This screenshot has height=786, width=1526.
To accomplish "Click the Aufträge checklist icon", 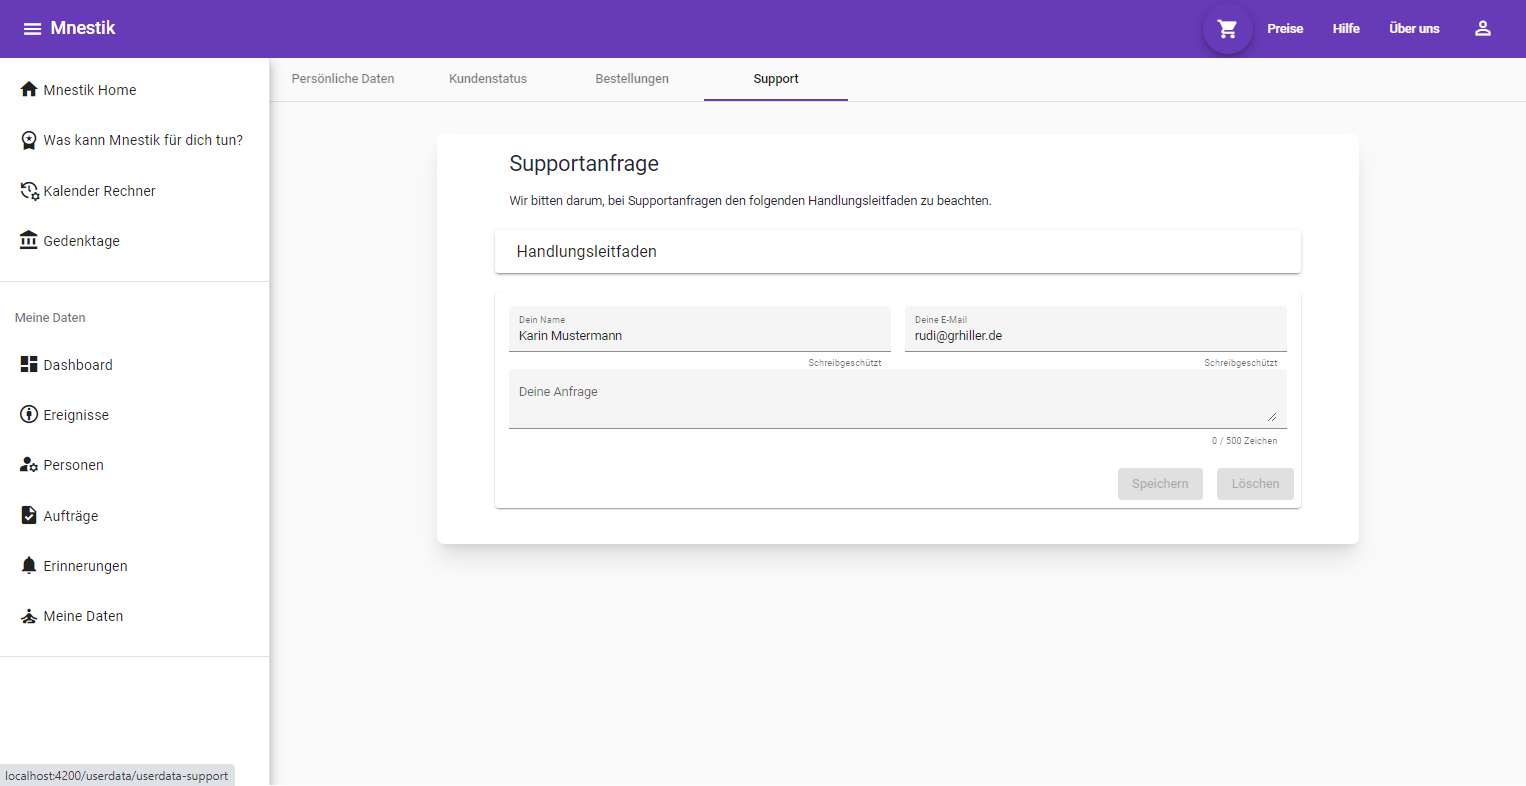I will [29, 516].
